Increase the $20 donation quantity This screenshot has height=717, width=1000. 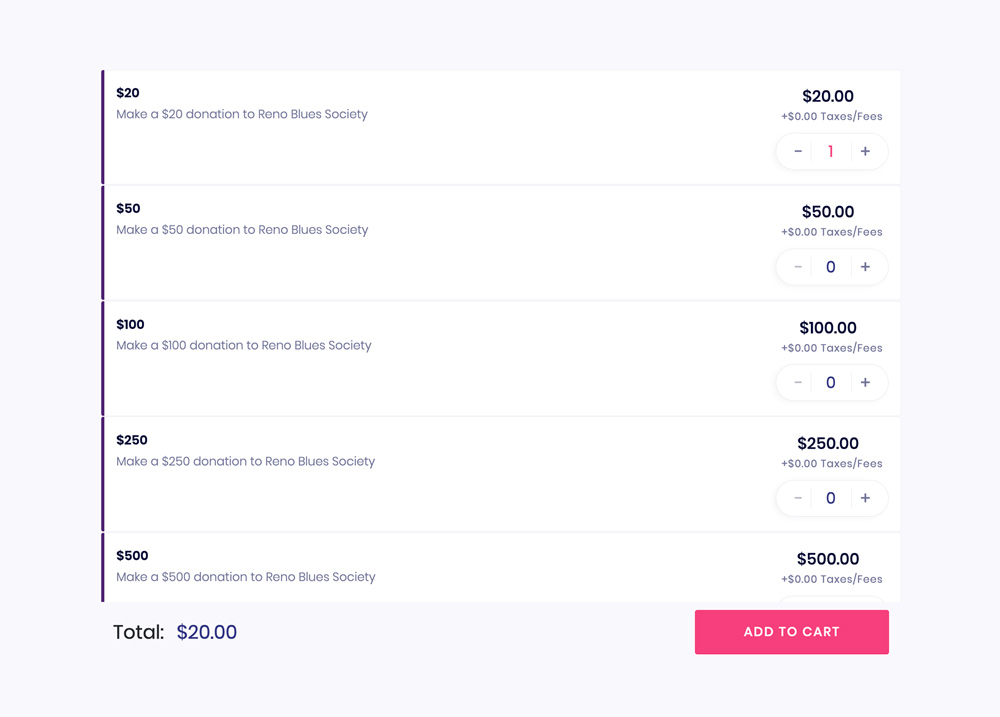pyautogui.click(x=865, y=151)
